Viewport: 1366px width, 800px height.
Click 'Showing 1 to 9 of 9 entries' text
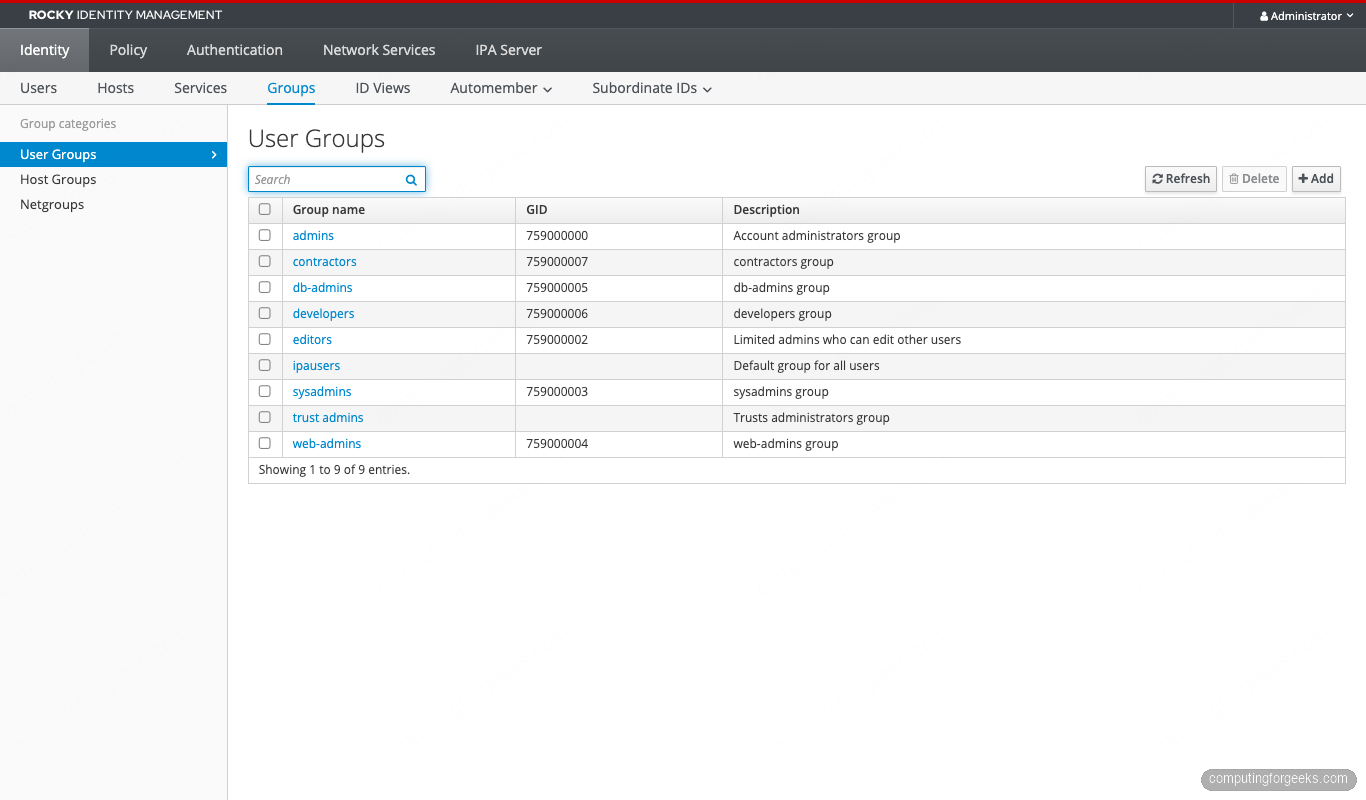click(x=334, y=470)
